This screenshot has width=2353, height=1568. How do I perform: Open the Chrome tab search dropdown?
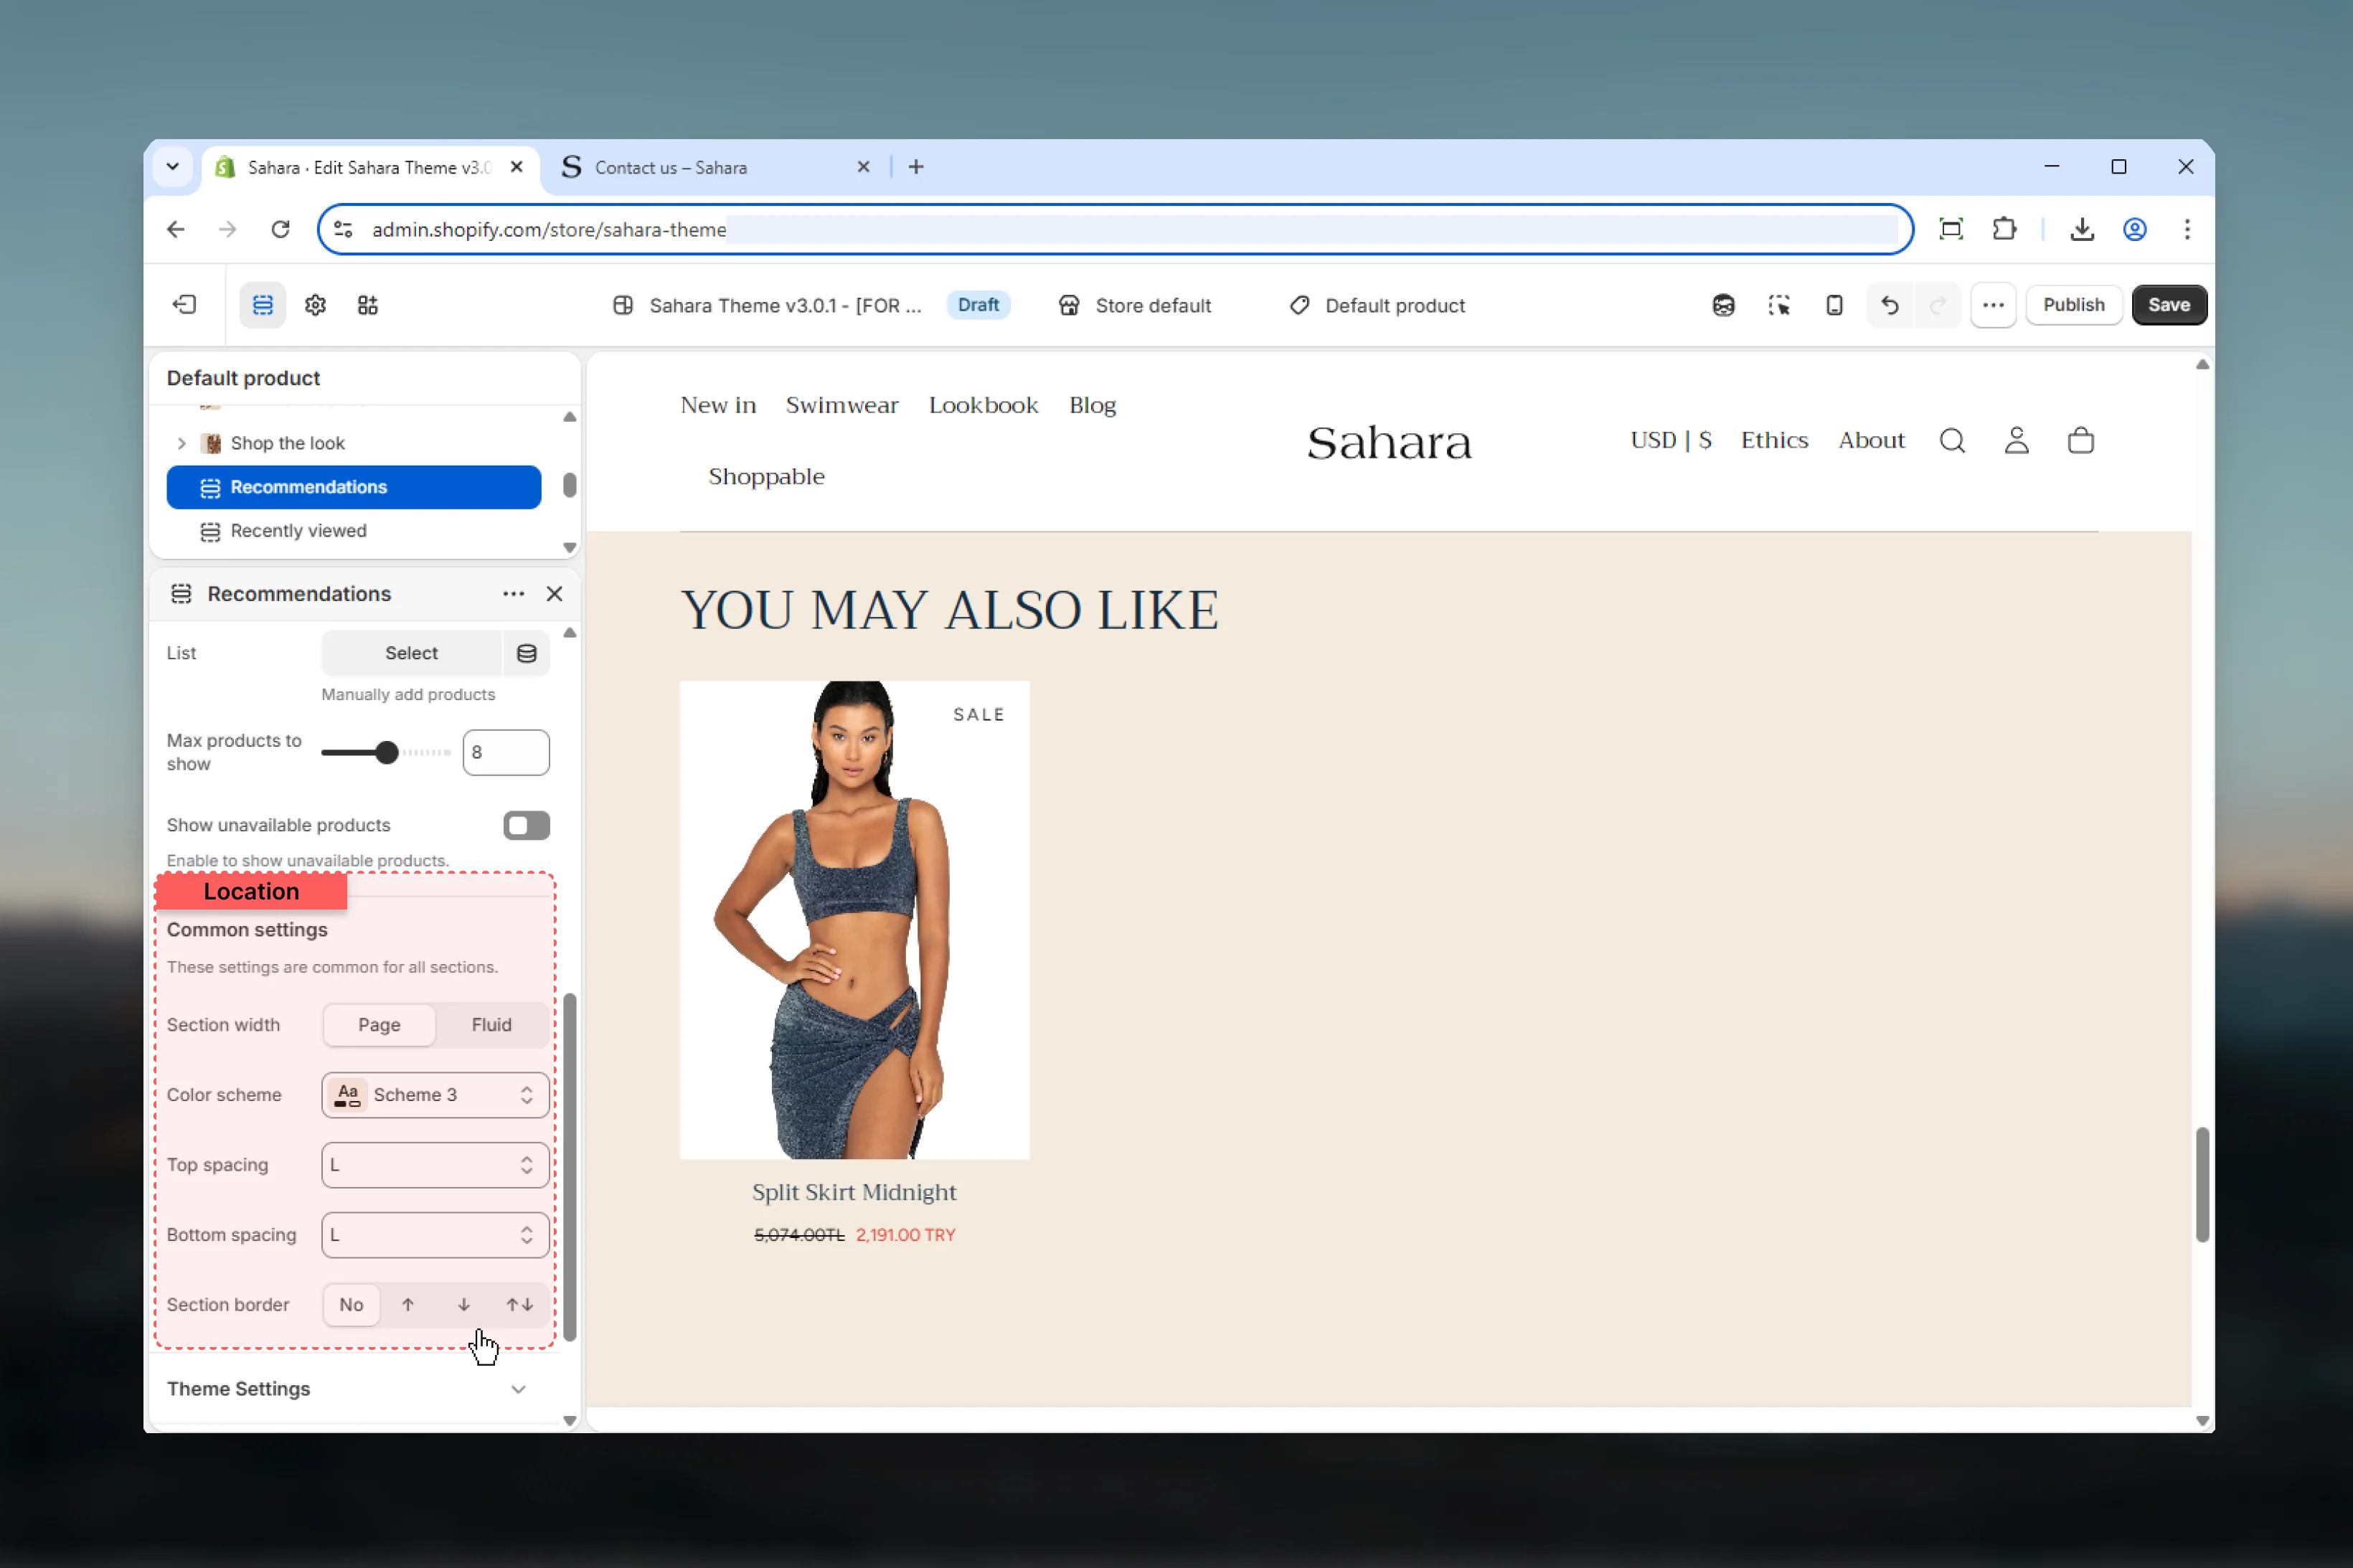coord(172,167)
